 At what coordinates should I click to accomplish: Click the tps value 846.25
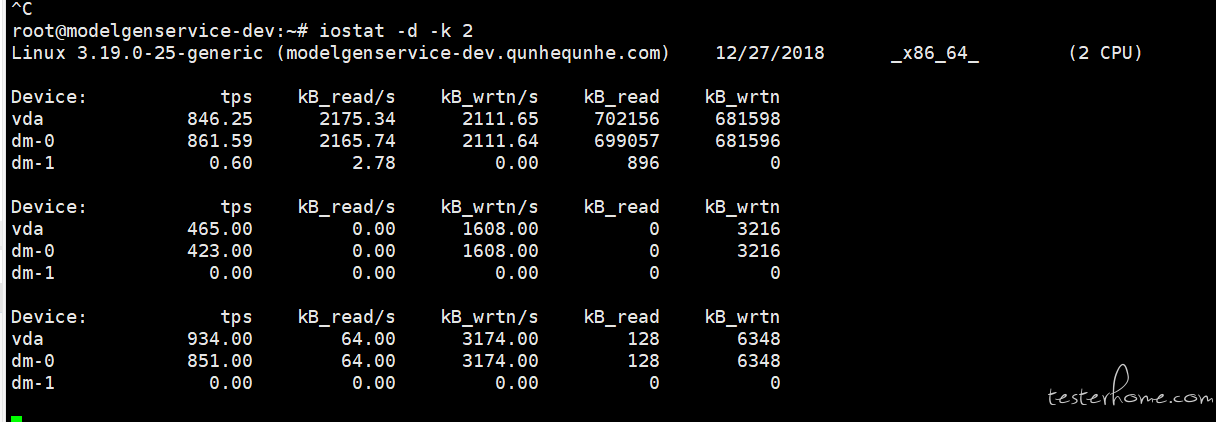point(220,119)
